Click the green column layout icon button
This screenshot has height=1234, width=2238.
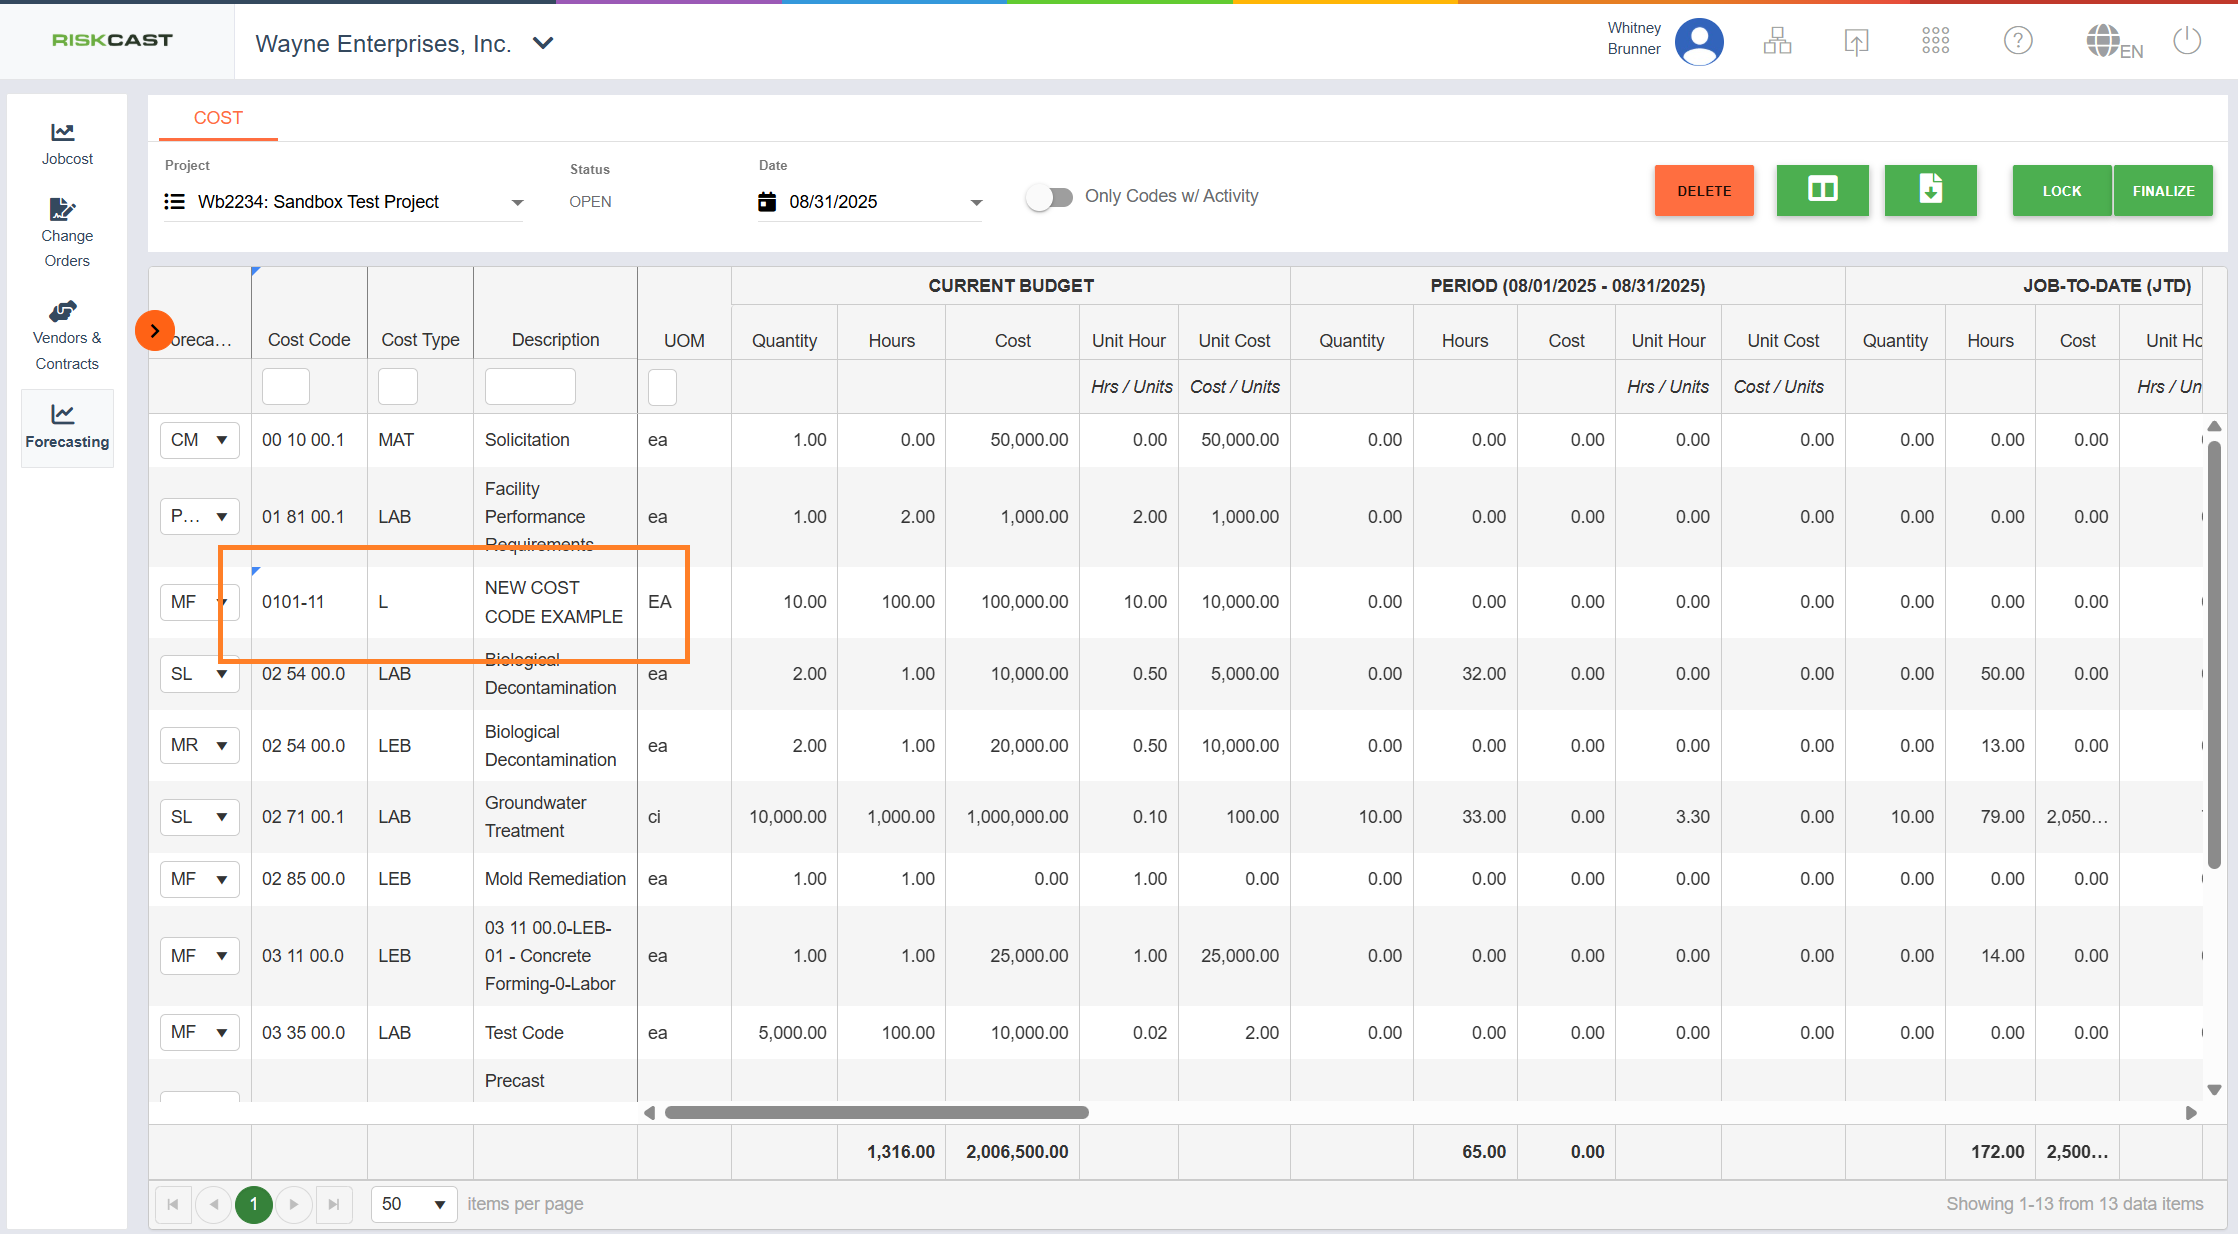click(x=1821, y=190)
